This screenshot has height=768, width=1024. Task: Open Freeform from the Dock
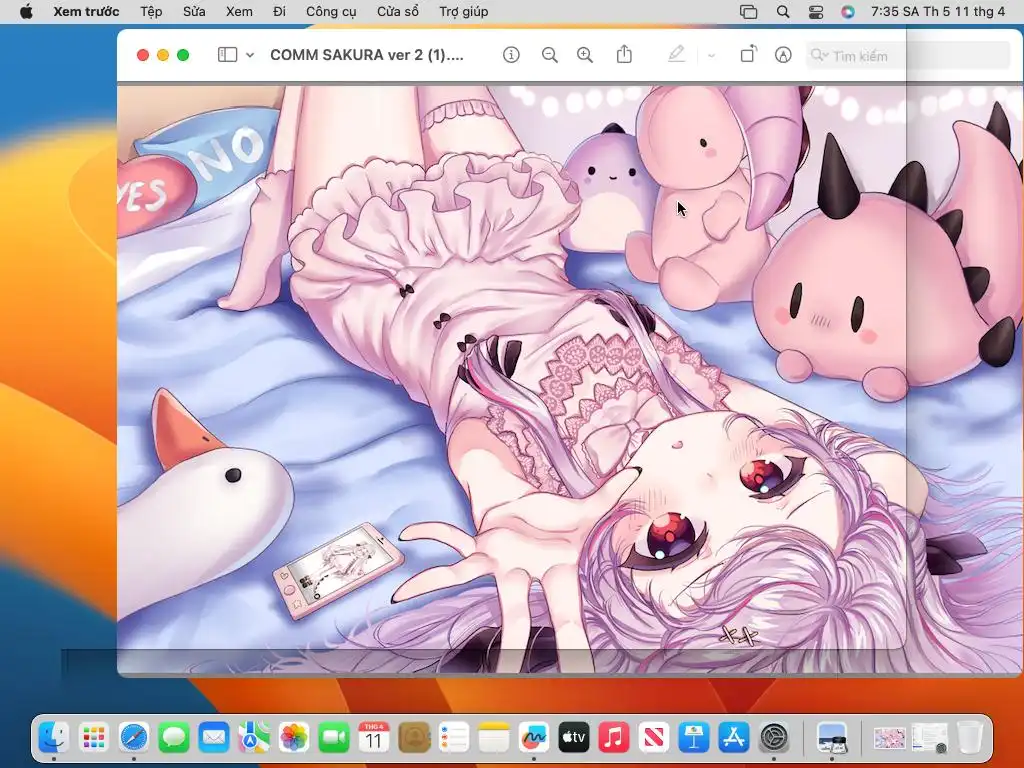tap(534, 737)
